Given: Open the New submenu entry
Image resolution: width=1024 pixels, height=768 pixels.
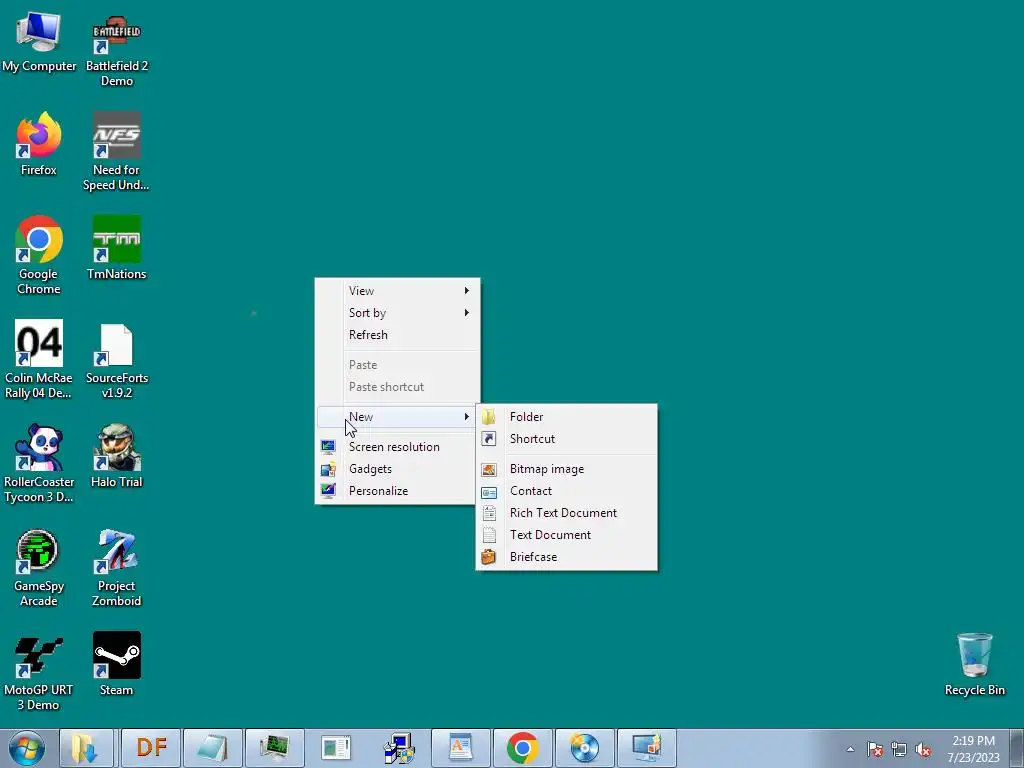Looking at the screenshot, I should point(398,417).
